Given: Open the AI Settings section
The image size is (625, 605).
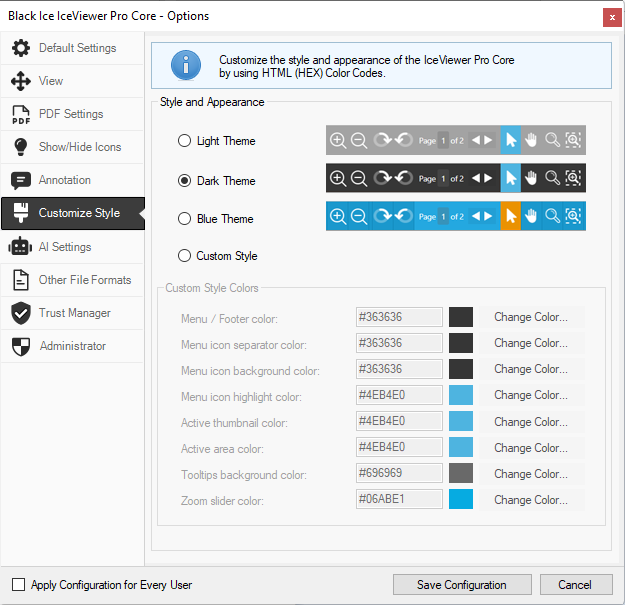Looking at the screenshot, I should tap(72, 247).
